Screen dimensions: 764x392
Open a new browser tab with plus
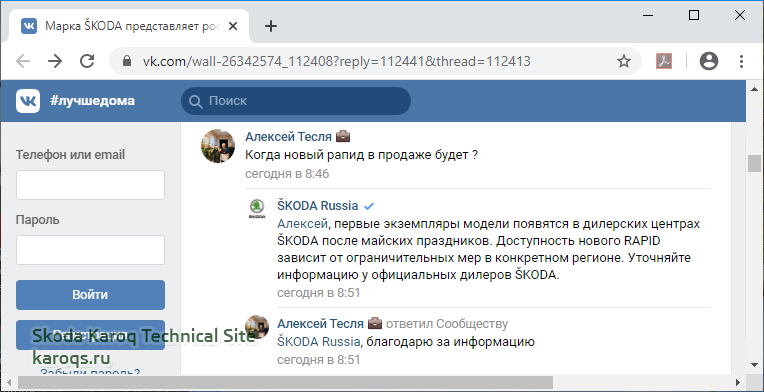click(270, 26)
